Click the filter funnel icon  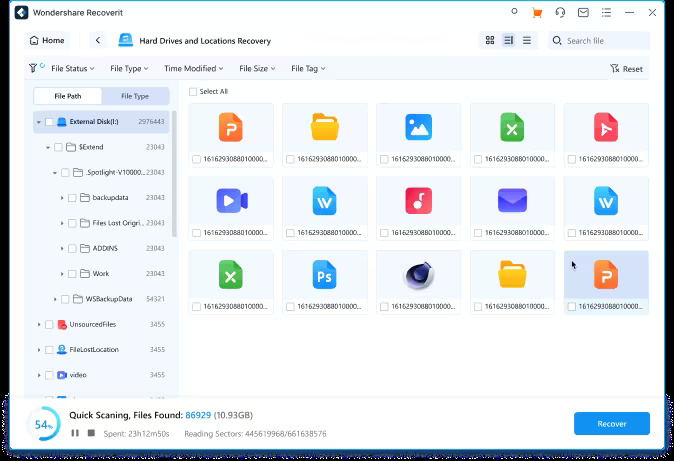[x=33, y=68]
